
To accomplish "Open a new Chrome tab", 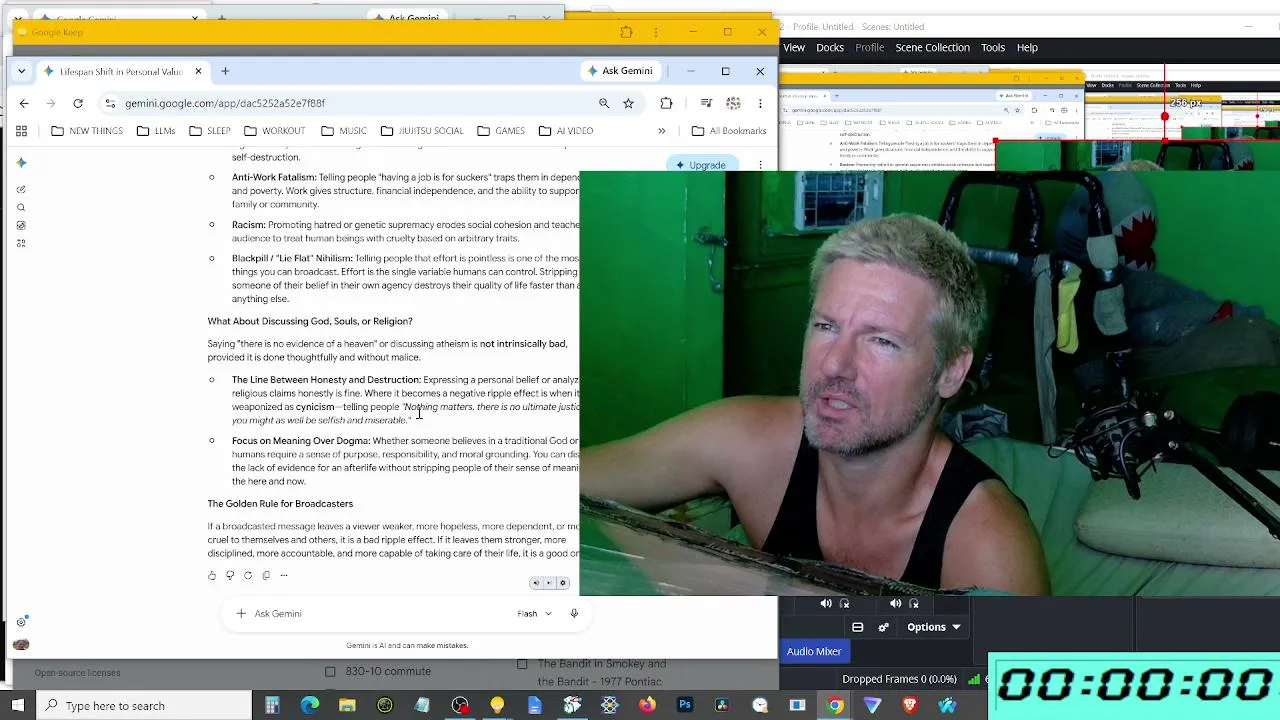I will [x=225, y=71].
